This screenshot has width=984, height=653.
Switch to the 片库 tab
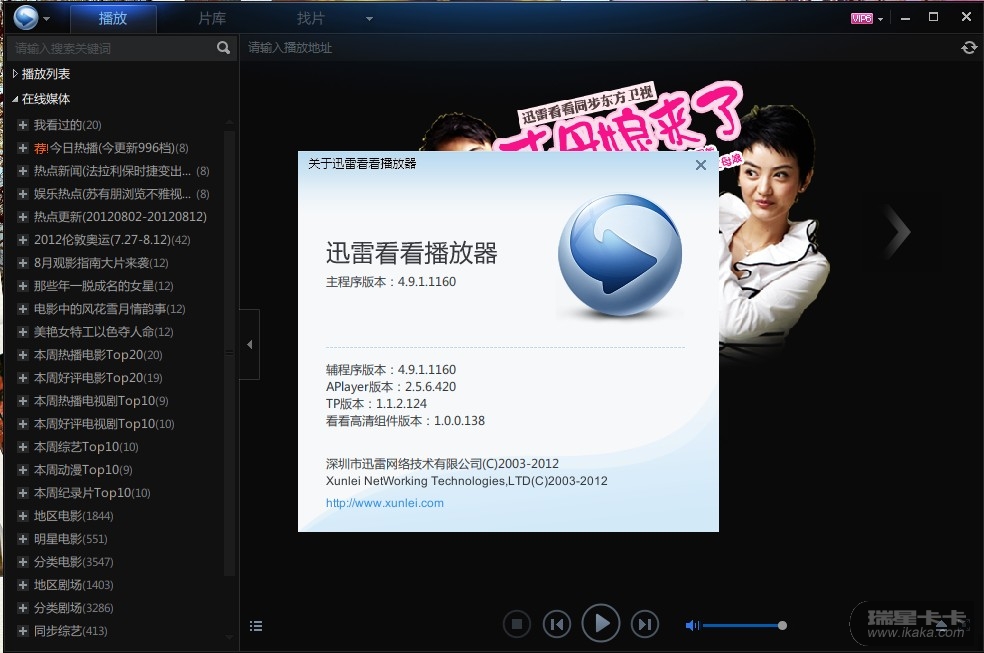click(x=212, y=19)
